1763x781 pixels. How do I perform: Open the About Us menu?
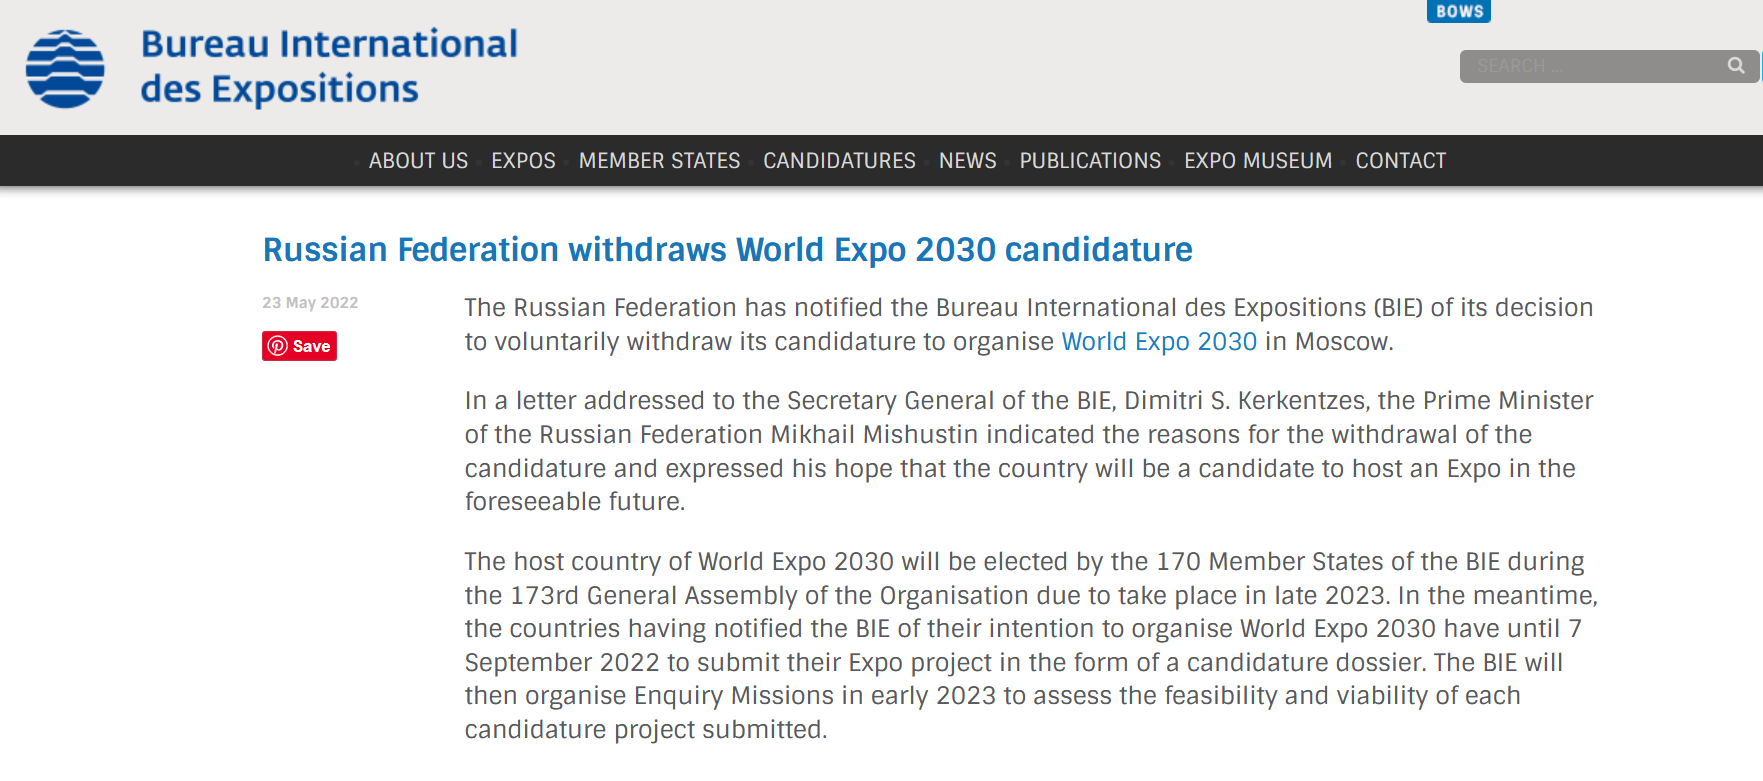(418, 161)
